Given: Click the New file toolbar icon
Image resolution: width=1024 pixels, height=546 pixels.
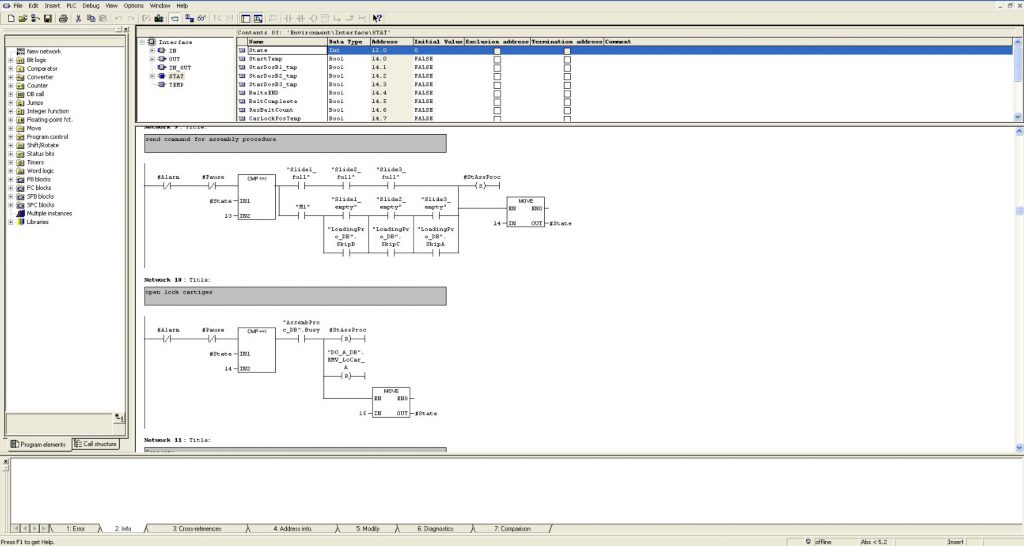Looking at the screenshot, I should 9,18.
